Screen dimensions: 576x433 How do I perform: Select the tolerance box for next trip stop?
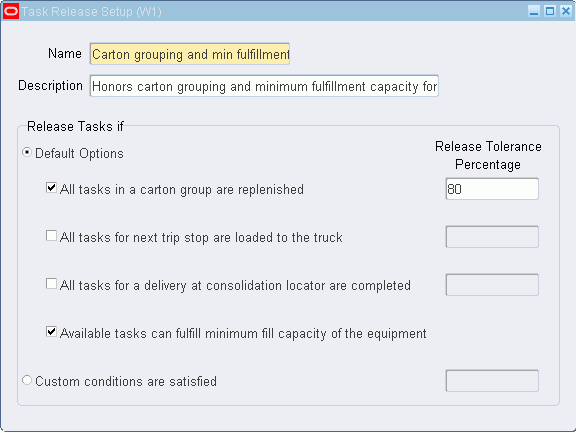(x=492, y=237)
